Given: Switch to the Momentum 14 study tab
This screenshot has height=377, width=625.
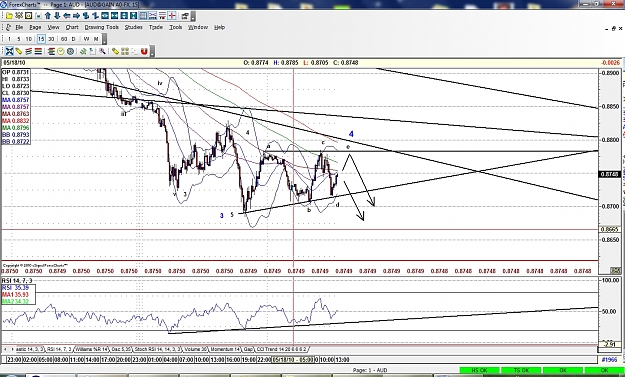Looking at the screenshot, I should pyautogui.click(x=225, y=349).
